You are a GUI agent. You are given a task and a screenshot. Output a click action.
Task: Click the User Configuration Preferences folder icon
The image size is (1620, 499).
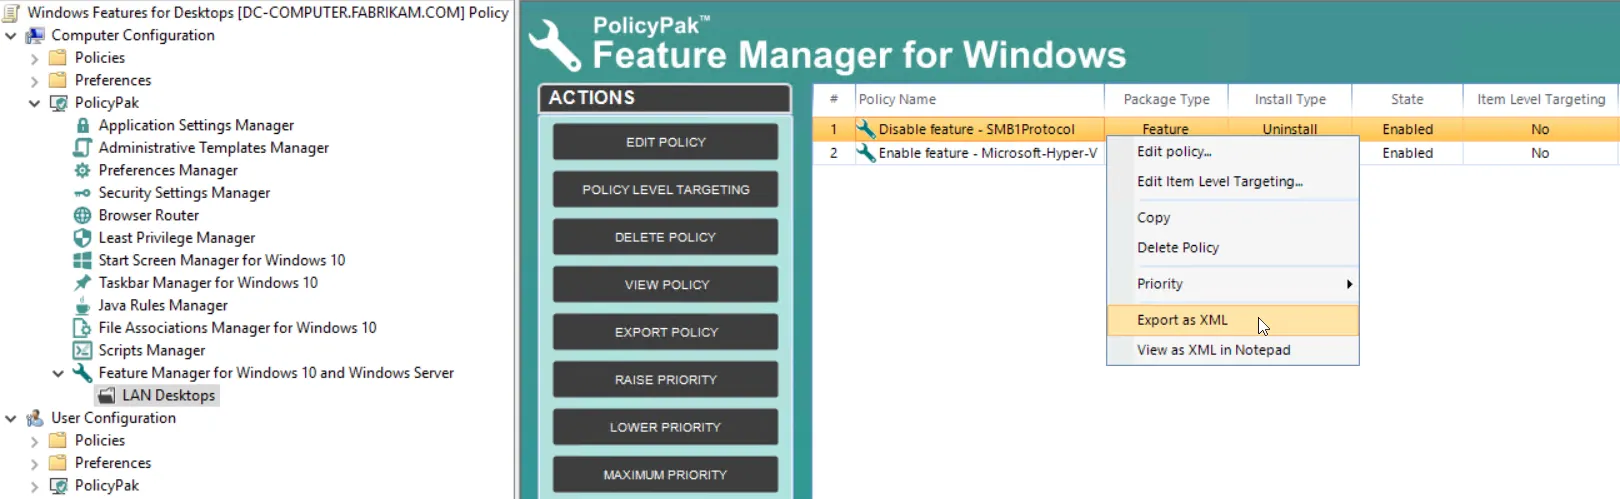[59, 463]
